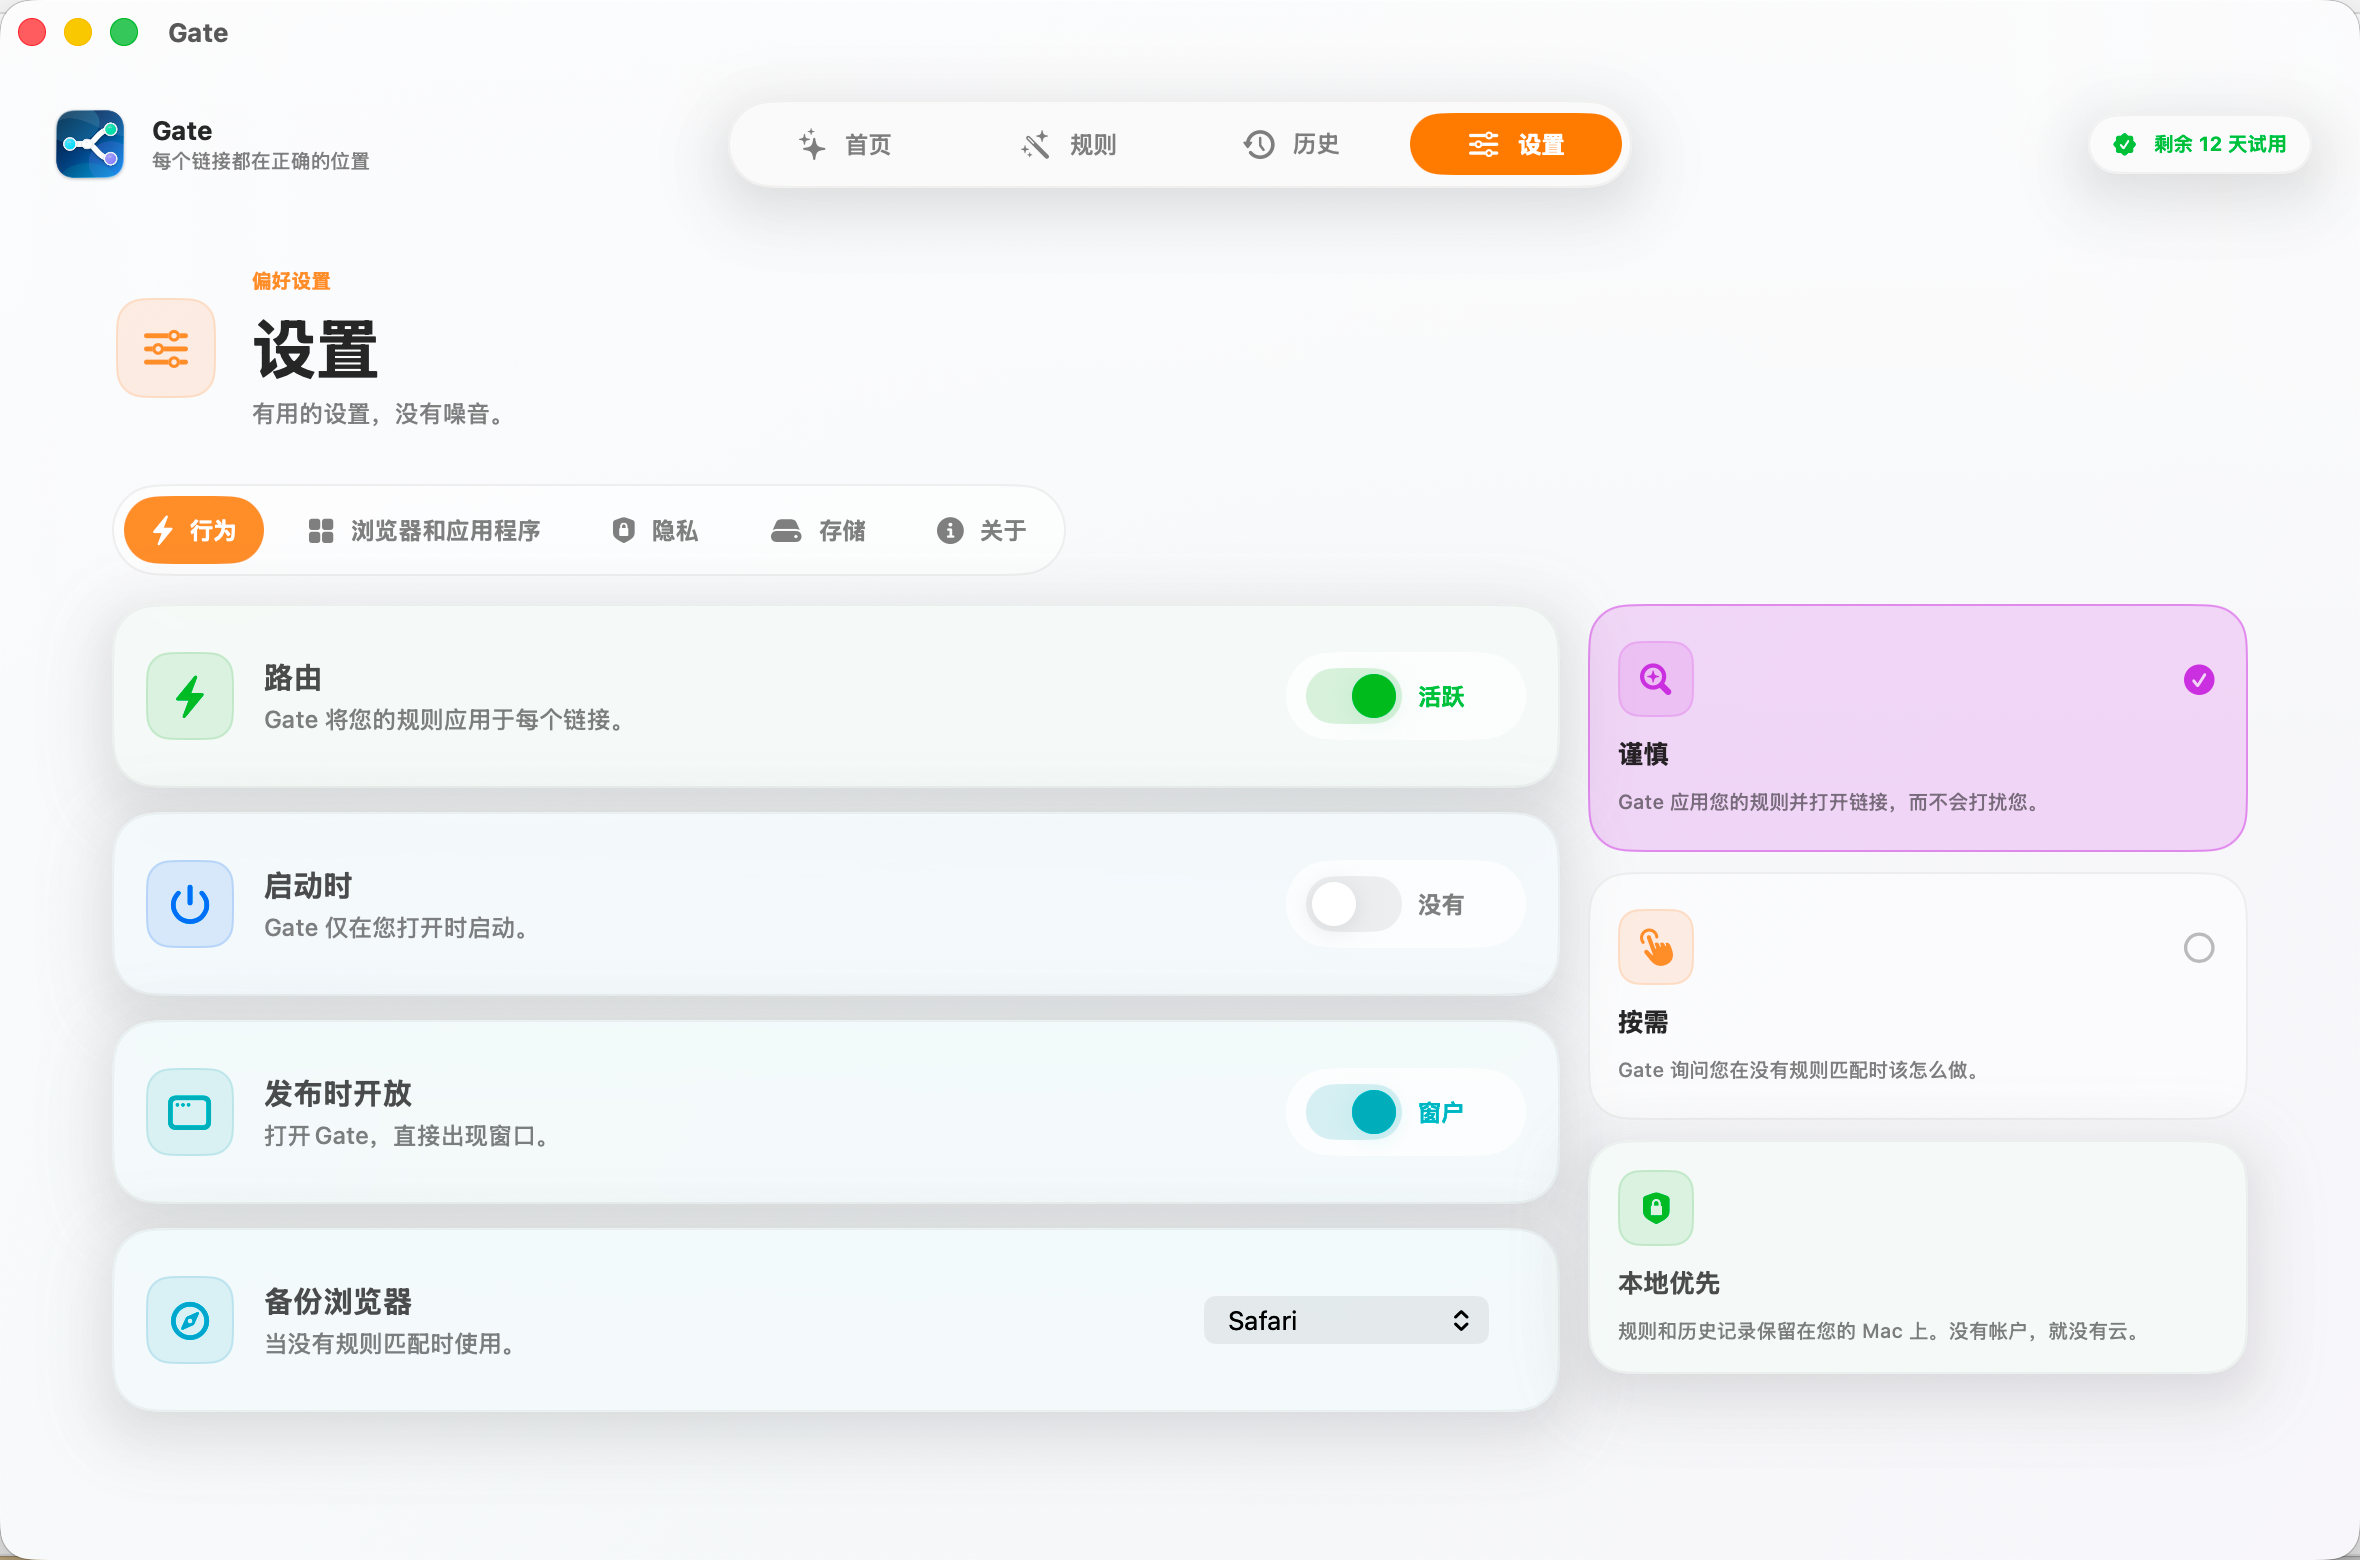Select the 谨慎 mode radio checkmark

pyautogui.click(x=2199, y=680)
